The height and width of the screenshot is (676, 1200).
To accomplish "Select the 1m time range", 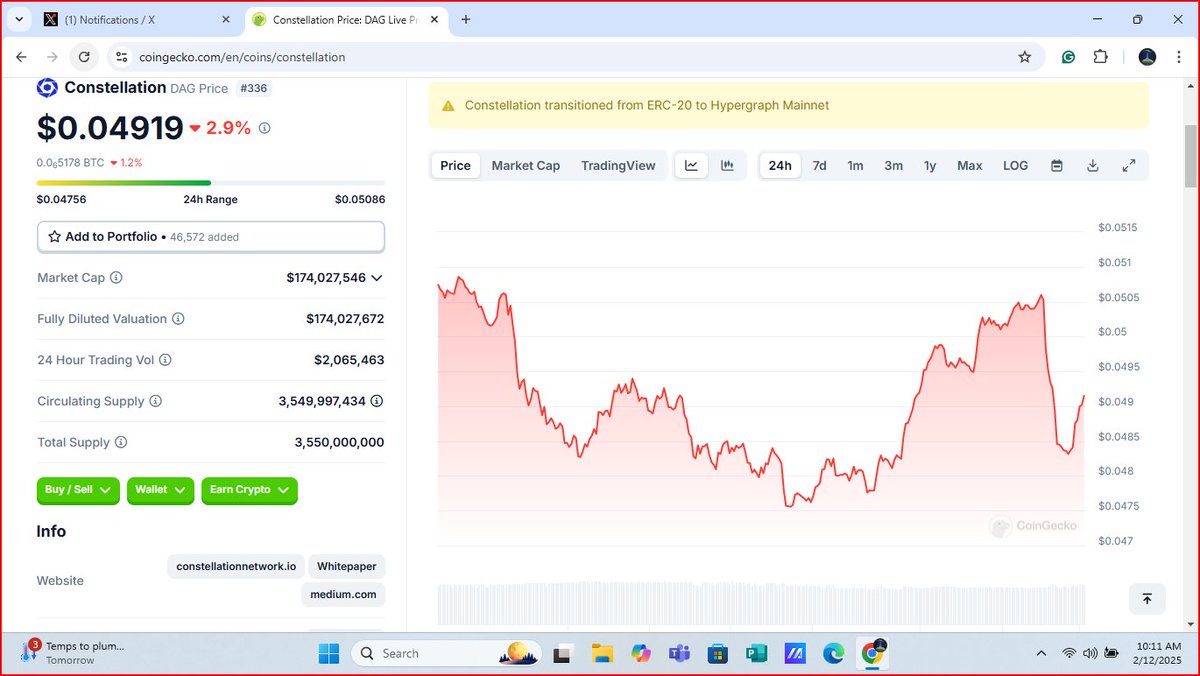I will pyautogui.click(x=855, y=166).
